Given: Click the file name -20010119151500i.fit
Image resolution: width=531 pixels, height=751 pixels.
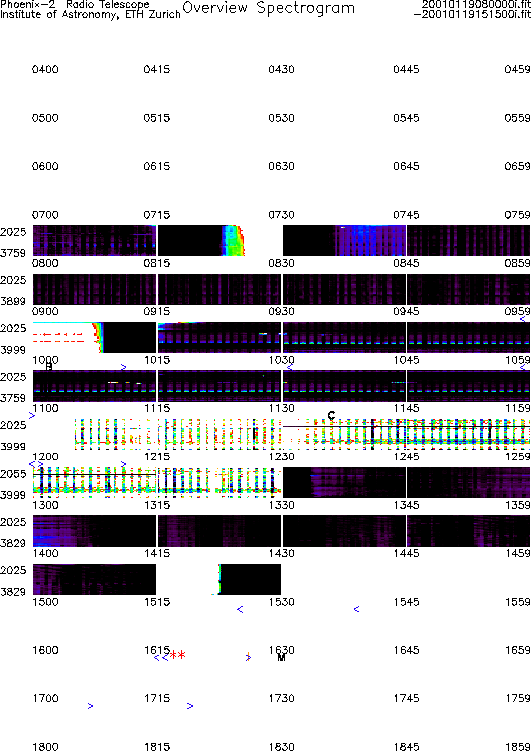Looking at the screenshot, I should (472, 14).
